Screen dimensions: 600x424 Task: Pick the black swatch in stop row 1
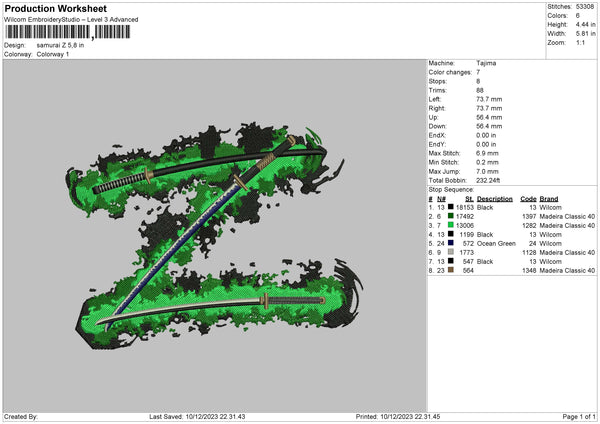coord(451,207)
